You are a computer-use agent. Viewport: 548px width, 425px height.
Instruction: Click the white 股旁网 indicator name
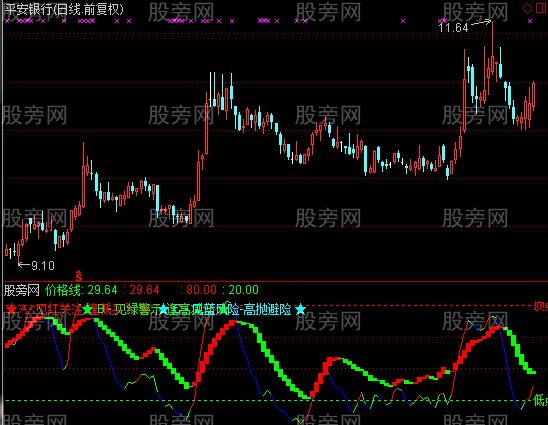[22, 290]
